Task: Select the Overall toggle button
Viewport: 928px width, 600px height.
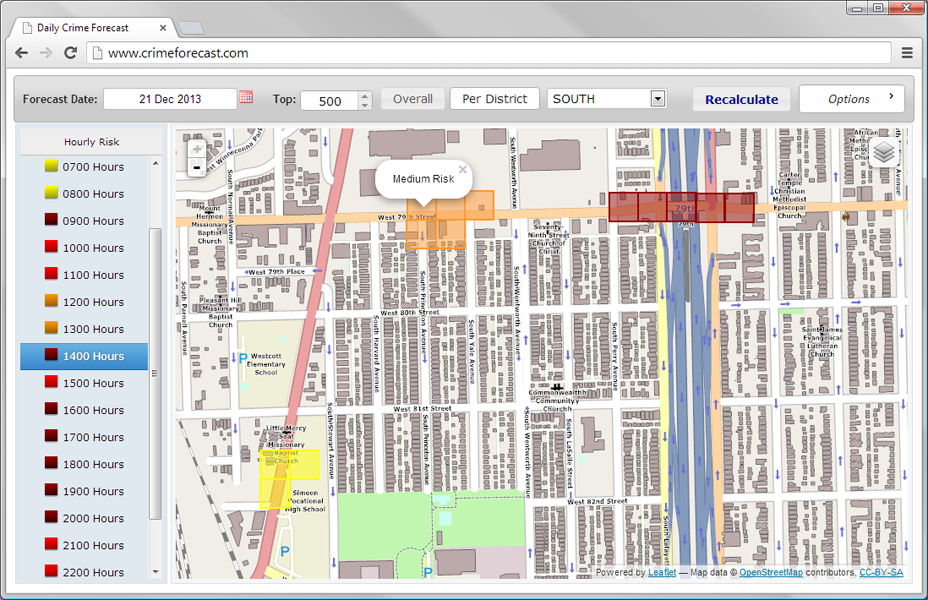Action: click(x=412, y=99)
